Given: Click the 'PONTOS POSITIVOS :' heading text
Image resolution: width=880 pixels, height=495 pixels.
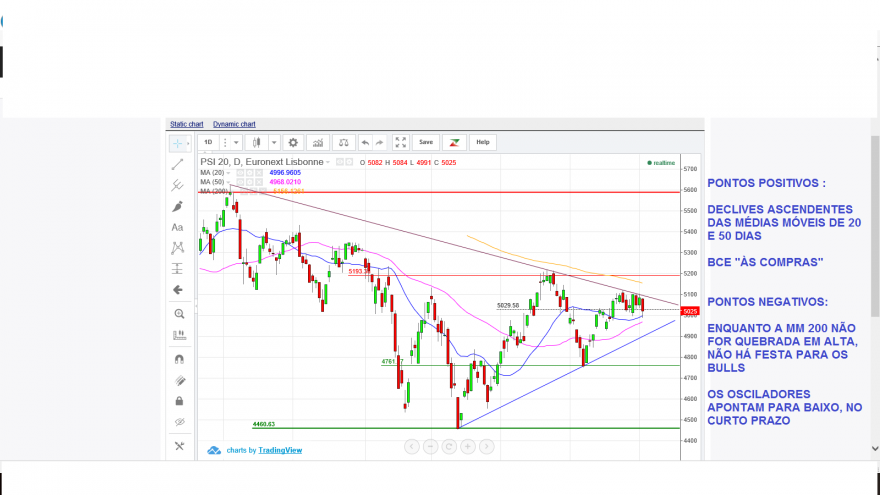Looking at the screenshot, I should coord(766,183).
